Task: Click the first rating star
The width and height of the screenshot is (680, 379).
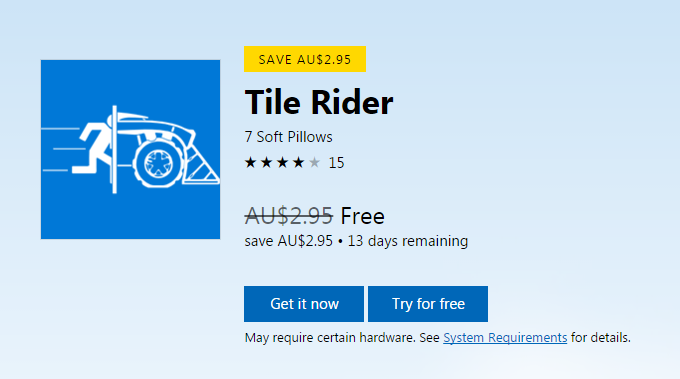Action: 250,163
